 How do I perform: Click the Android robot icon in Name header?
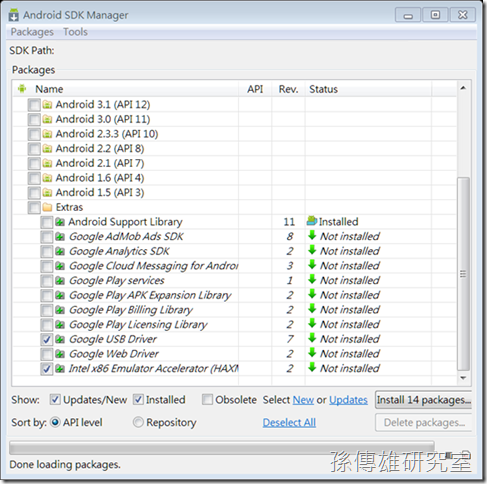pyautogui.click(x=22, y=89)
